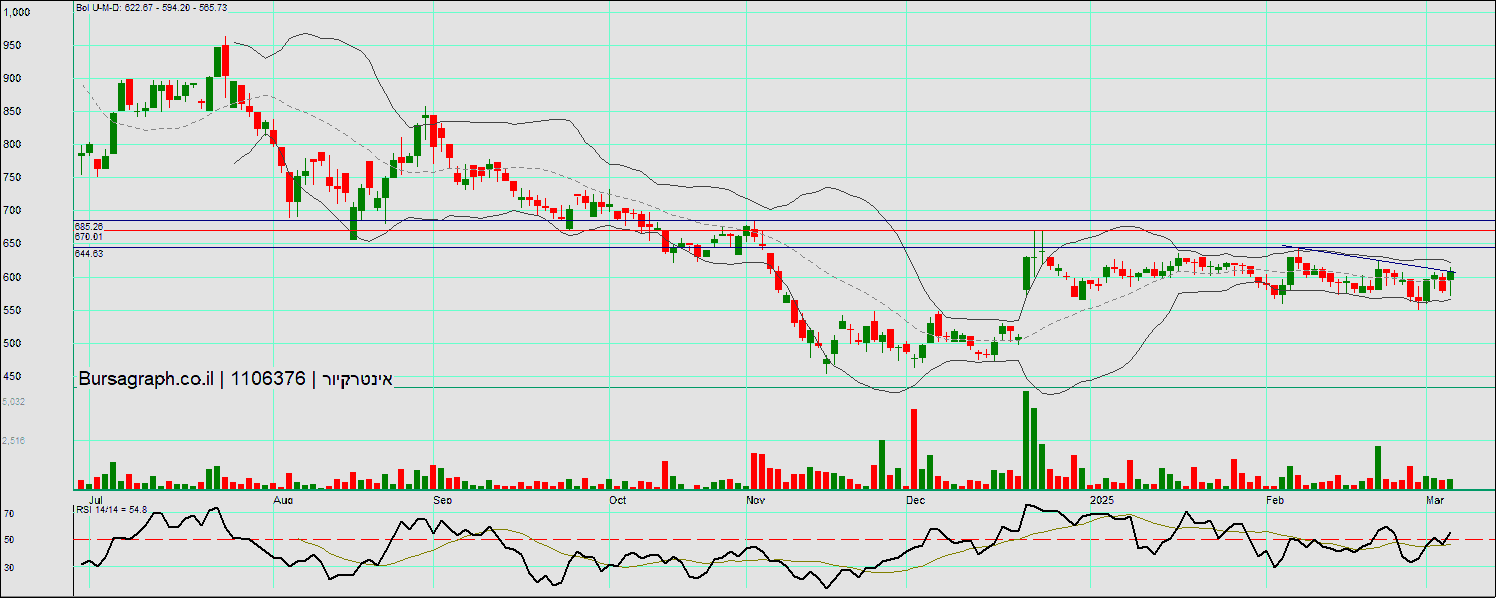Click the 2,516 volume axis label
Viewport: 1496px width, 598px height.
tap(14, 441)
